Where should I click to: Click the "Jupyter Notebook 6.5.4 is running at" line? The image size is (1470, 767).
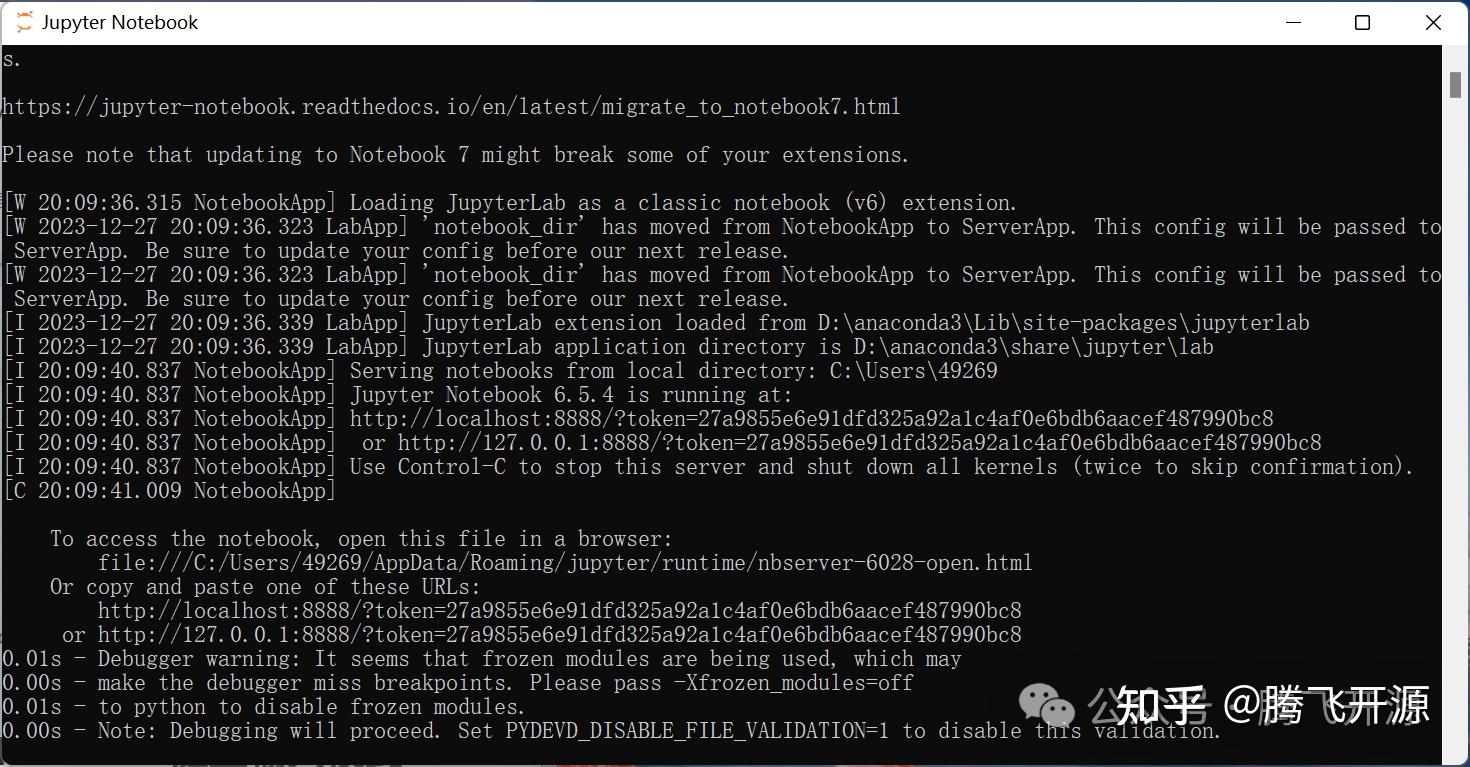tap(570, 395)
